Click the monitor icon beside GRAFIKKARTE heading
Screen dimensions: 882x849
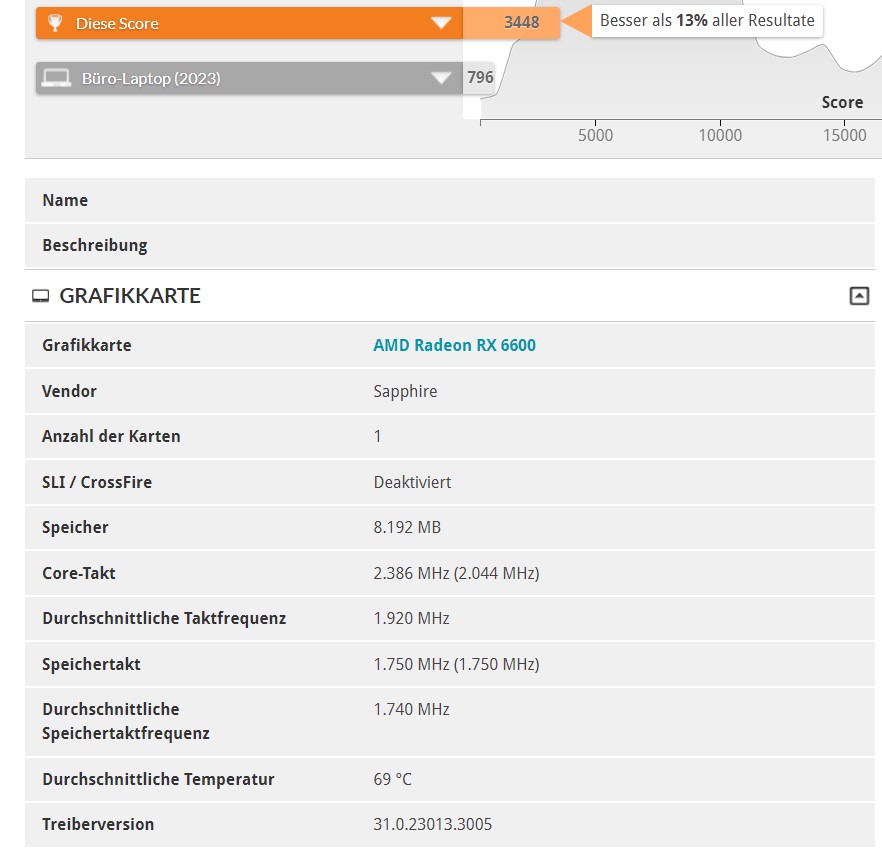tap(40, 296)
